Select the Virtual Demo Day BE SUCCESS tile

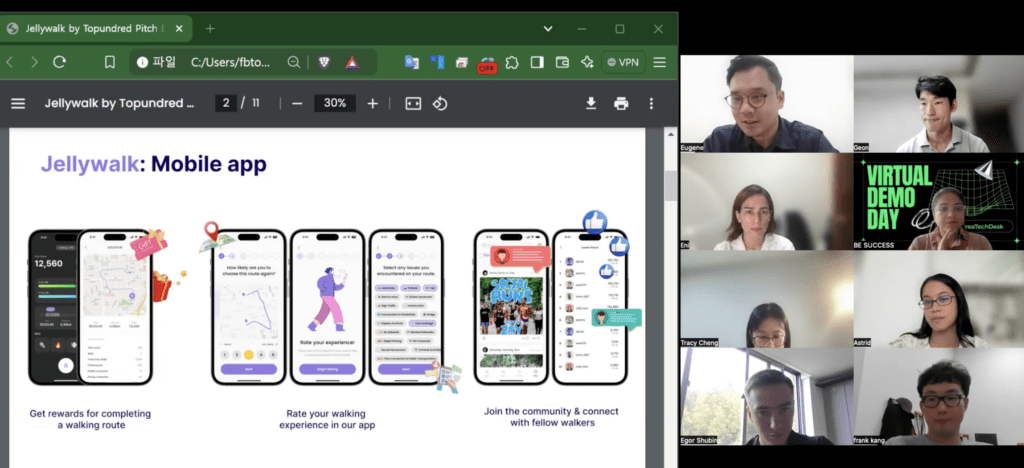(x=938, y=202)
